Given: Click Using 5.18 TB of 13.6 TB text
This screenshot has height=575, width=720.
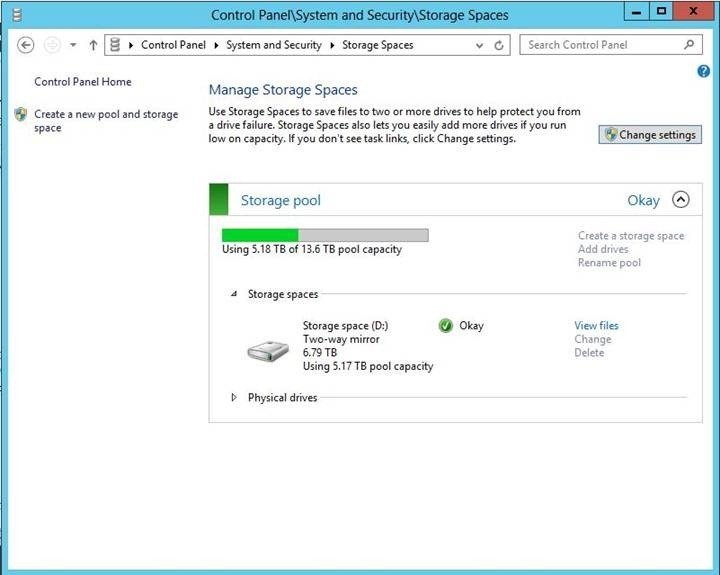Looking at the screenshot, I should [x=312, y=249].
